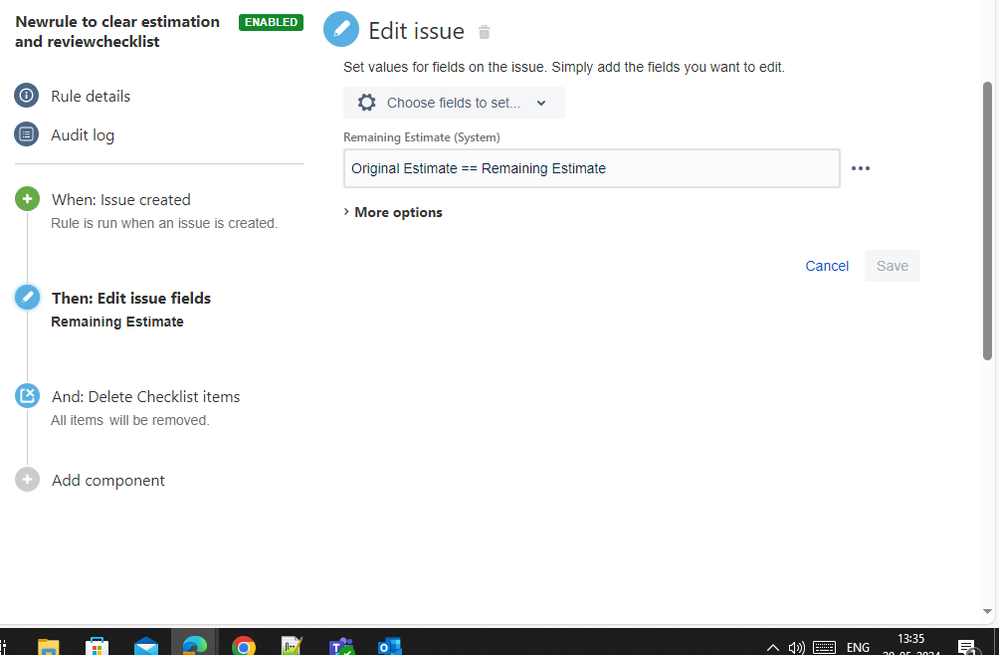Select the When: Issue created step
The height and width of the screenshot is (655, 999).
pos(121,199)
